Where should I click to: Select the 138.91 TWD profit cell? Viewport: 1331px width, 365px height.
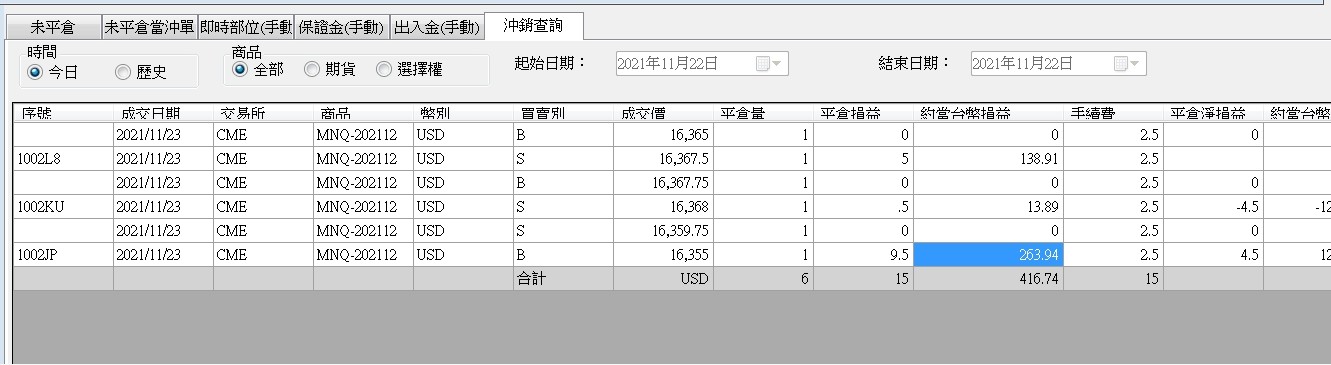click(x=988, y=159)
